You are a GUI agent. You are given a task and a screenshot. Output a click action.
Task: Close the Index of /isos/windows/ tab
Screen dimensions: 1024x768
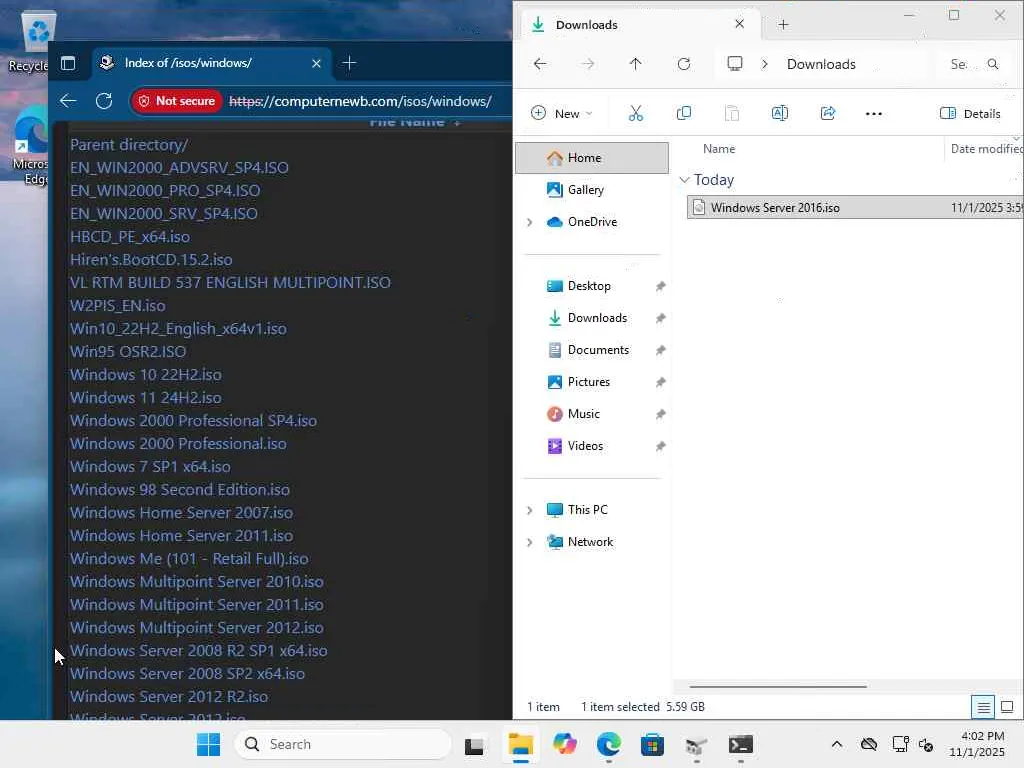click(x=316, y=63)
